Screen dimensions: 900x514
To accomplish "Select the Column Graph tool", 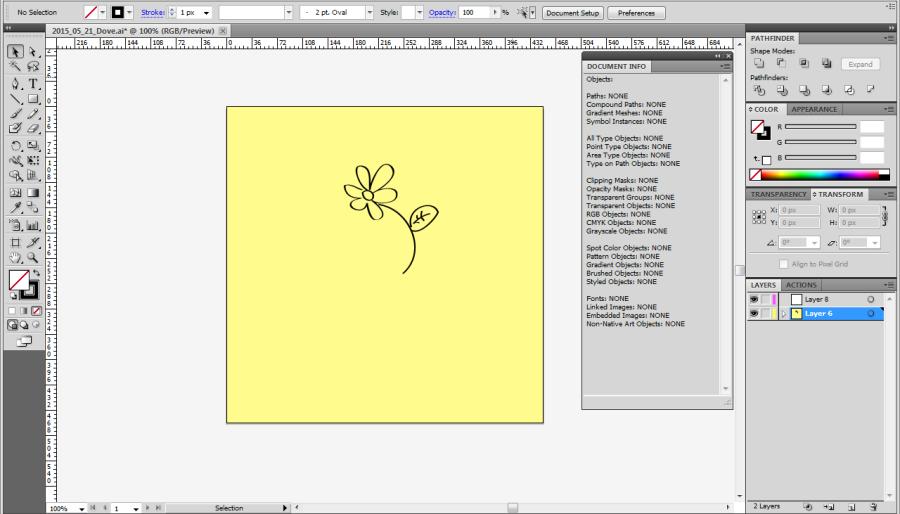I will [x=33, y=225].
